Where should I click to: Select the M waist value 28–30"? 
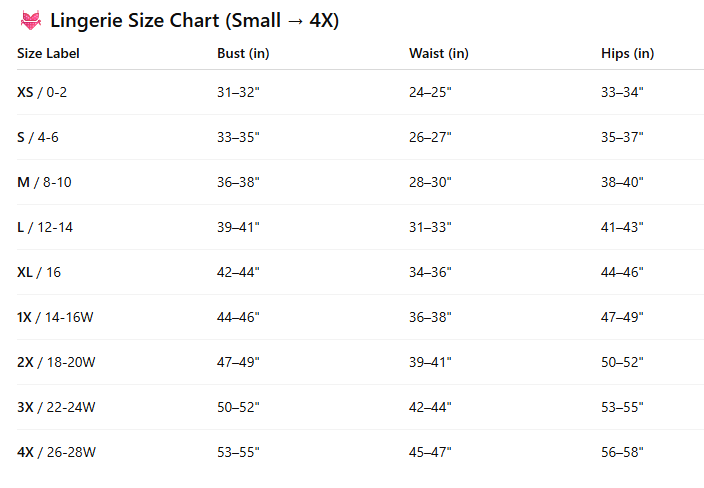(x=430, y=182)
